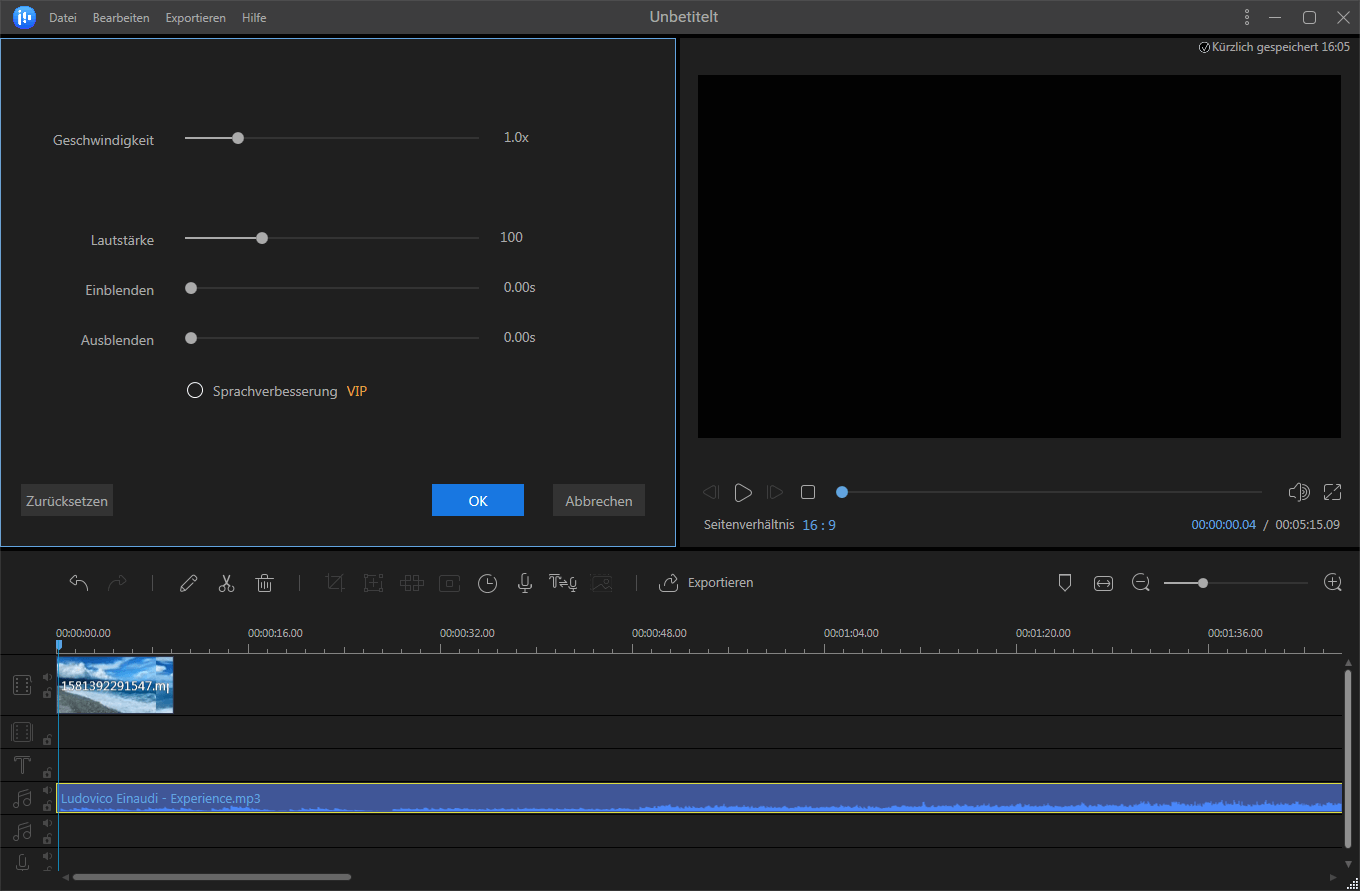Enable the Sprachverbesserung VIP option

click(195, 390)
